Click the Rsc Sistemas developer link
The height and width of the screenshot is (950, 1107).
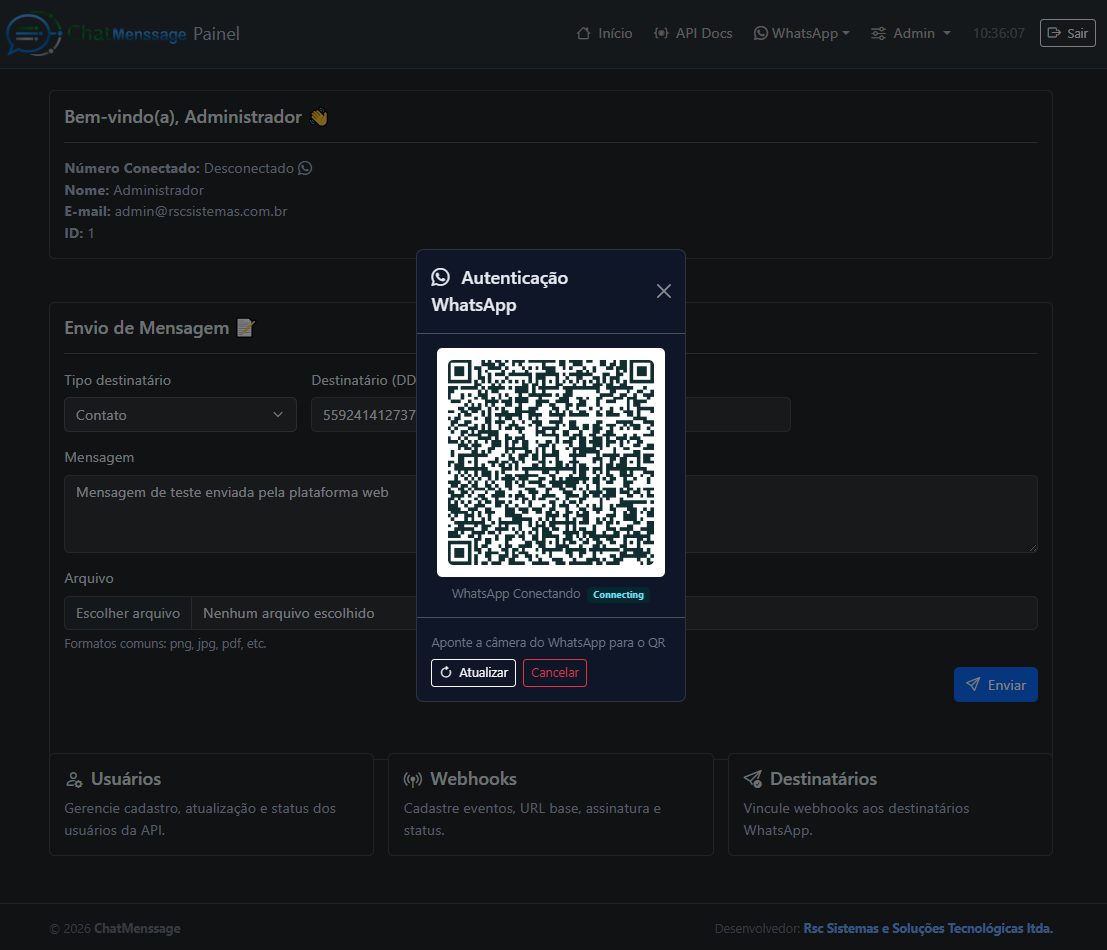(x=928, y=928)
